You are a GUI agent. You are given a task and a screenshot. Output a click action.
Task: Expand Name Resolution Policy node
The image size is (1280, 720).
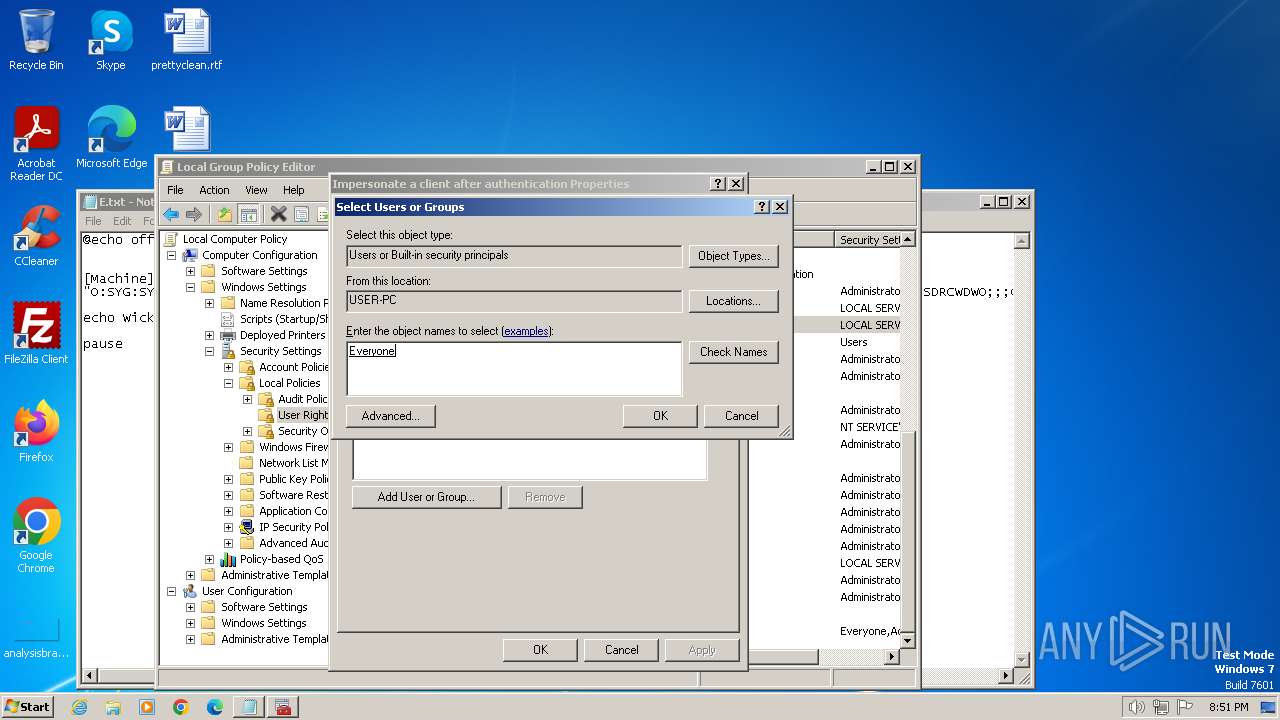point(209,303)
